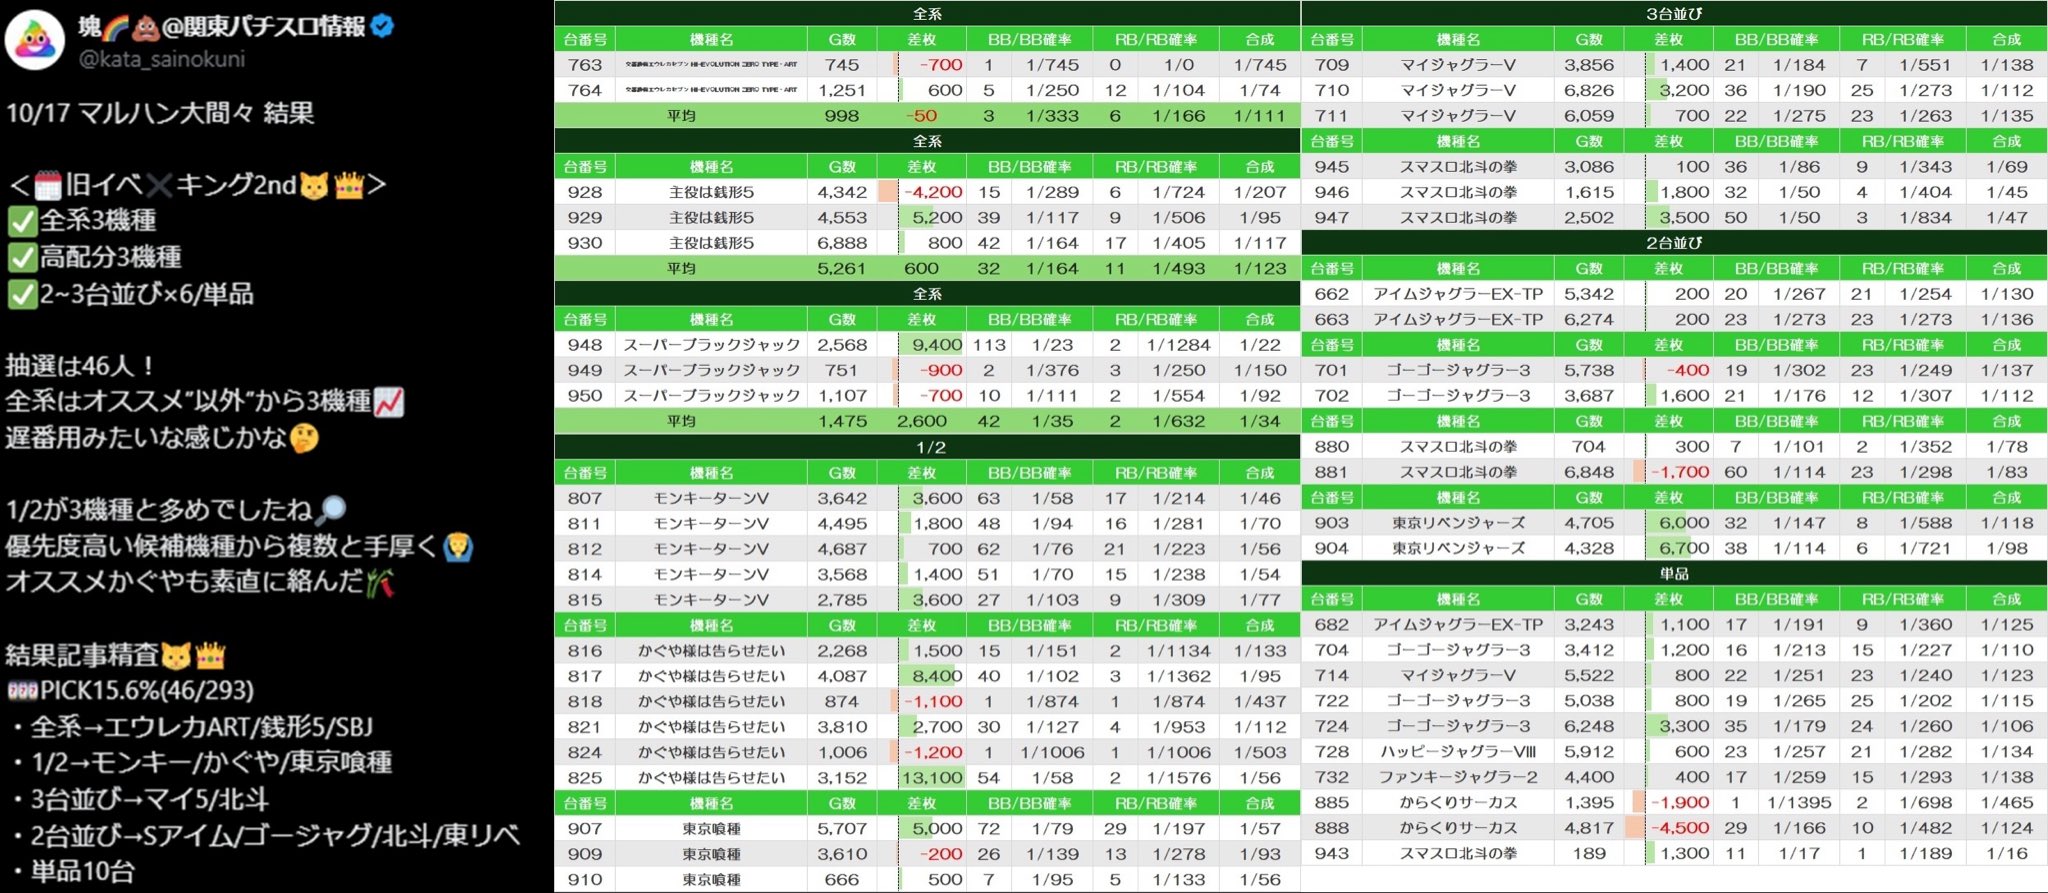Click the -1,700 value in row 881

click(1680, 472)
